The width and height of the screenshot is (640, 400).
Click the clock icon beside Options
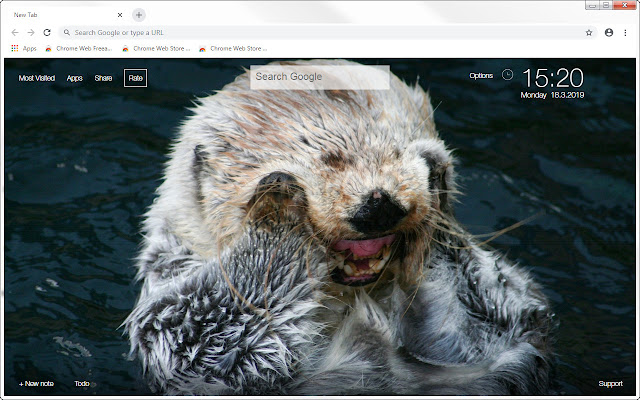[x=507, y=75]
